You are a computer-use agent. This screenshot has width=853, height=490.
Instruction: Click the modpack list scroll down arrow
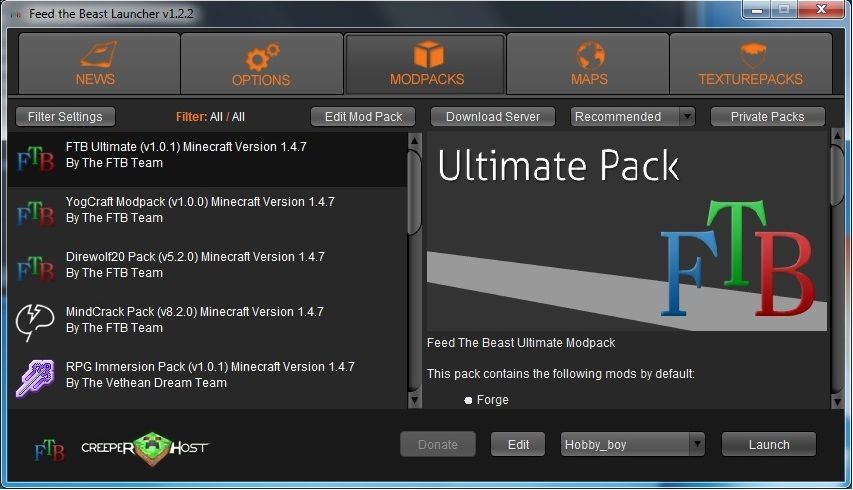point(415,401)
